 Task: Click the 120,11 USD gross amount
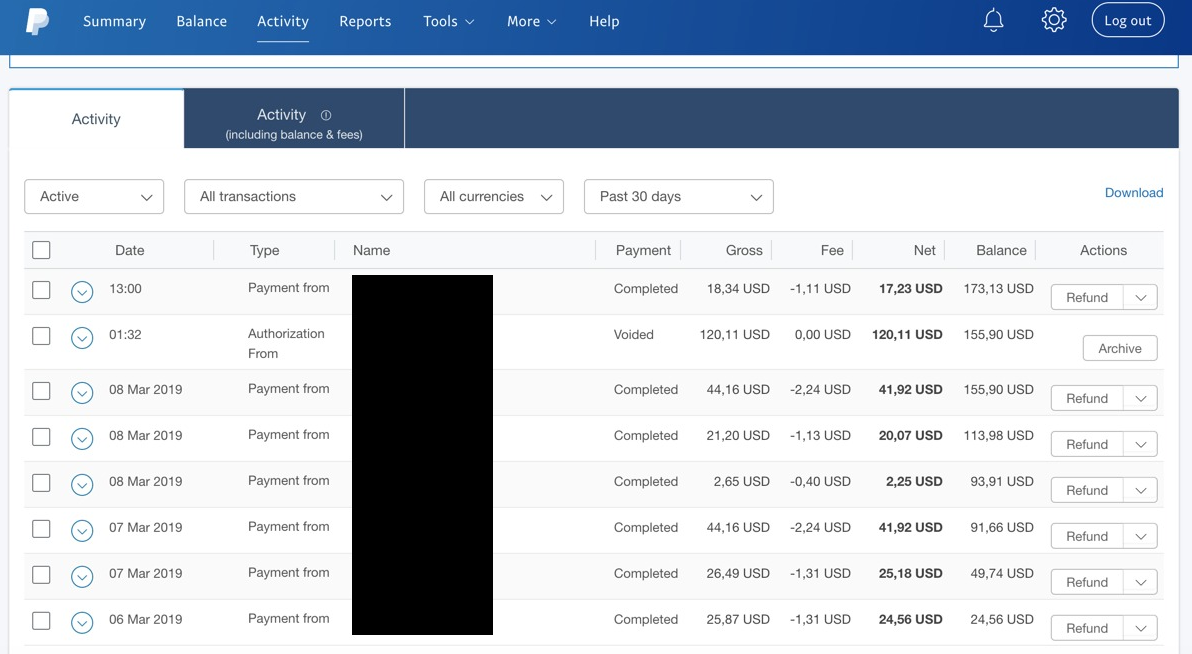tap(734, 335)
